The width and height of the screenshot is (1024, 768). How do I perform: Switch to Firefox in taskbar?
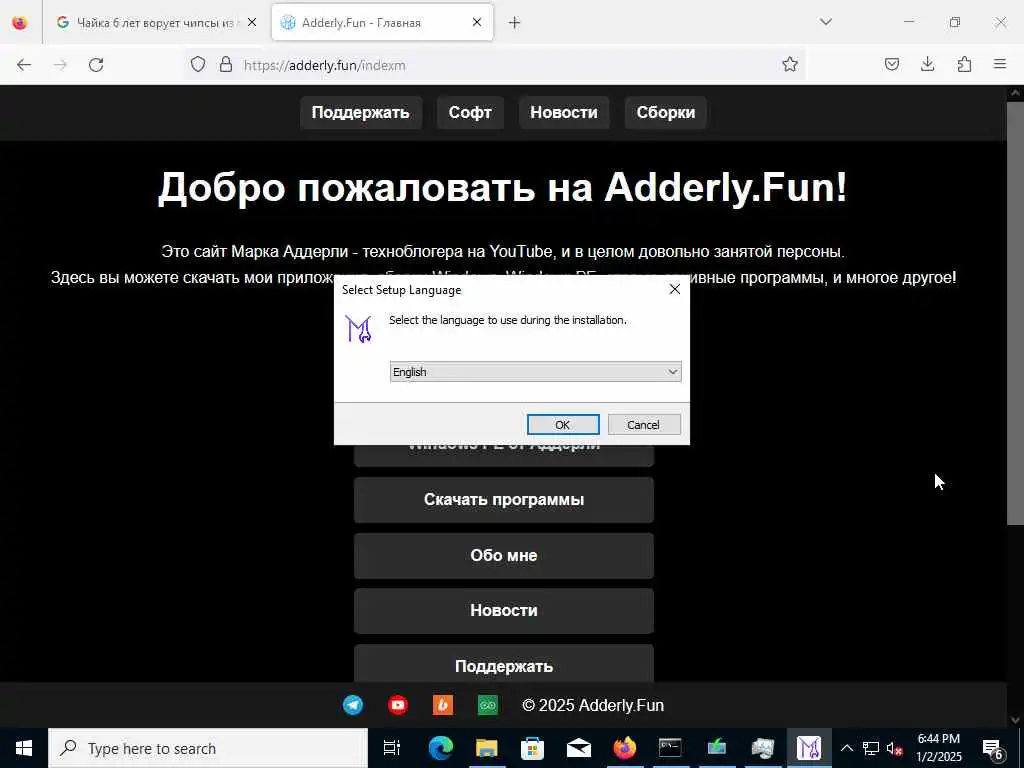624,748
